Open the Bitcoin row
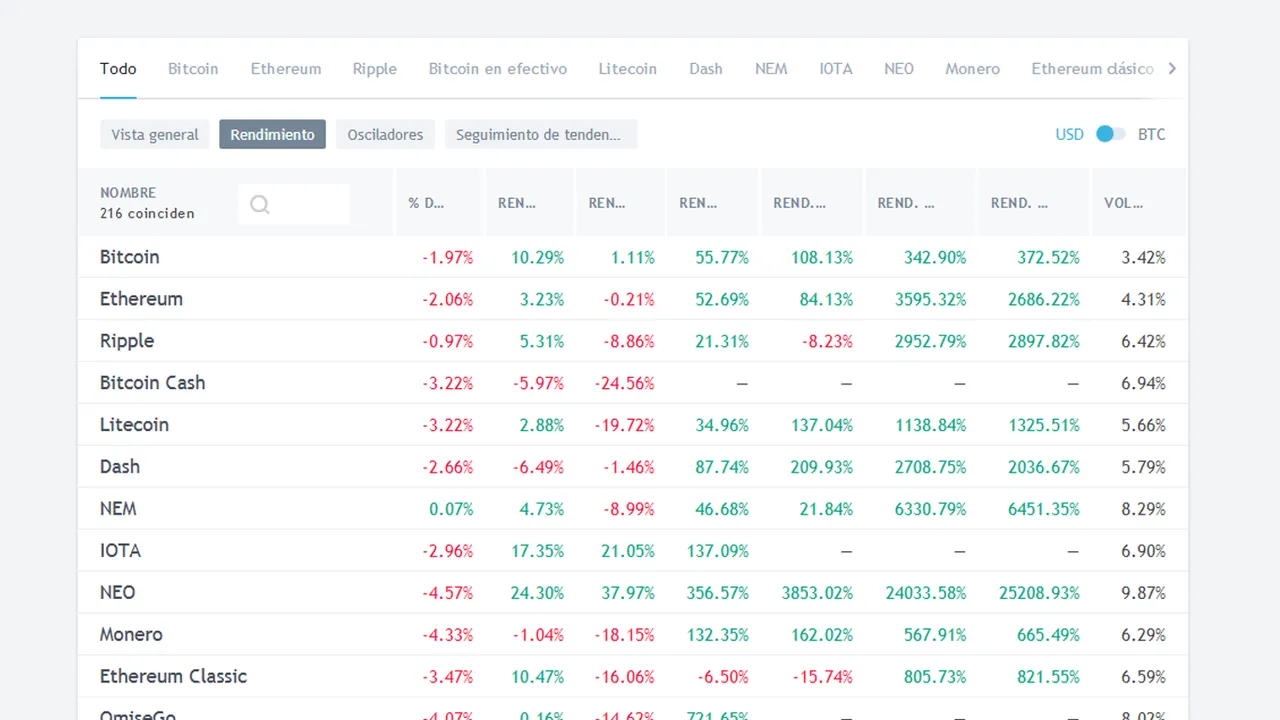Image resolution: width=1280 pixels, height=720 pixels. click(633, 257)
